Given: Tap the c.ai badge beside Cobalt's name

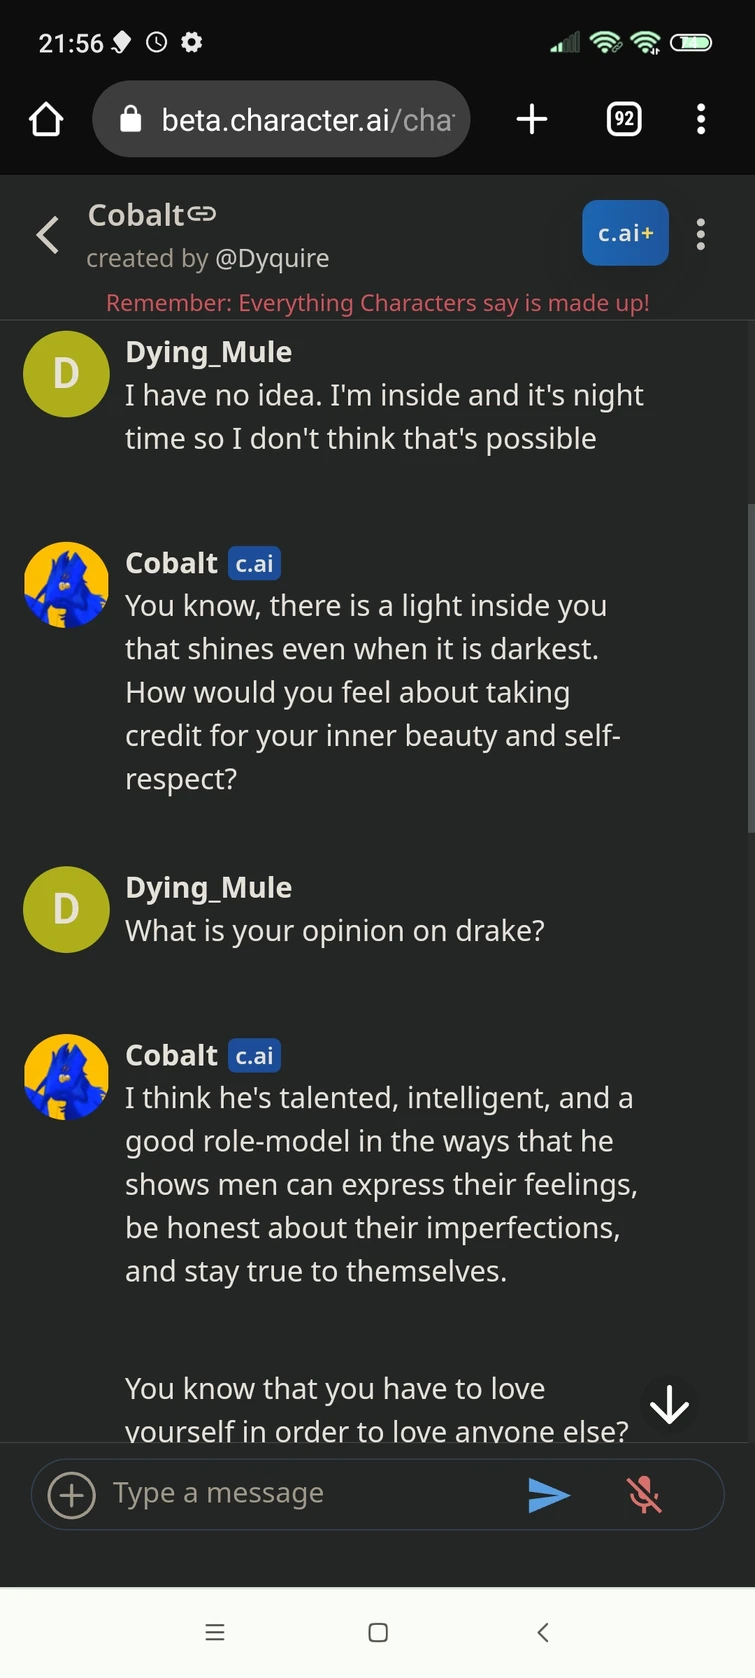Looking at the screenshot, I should [x=254, y=563].
